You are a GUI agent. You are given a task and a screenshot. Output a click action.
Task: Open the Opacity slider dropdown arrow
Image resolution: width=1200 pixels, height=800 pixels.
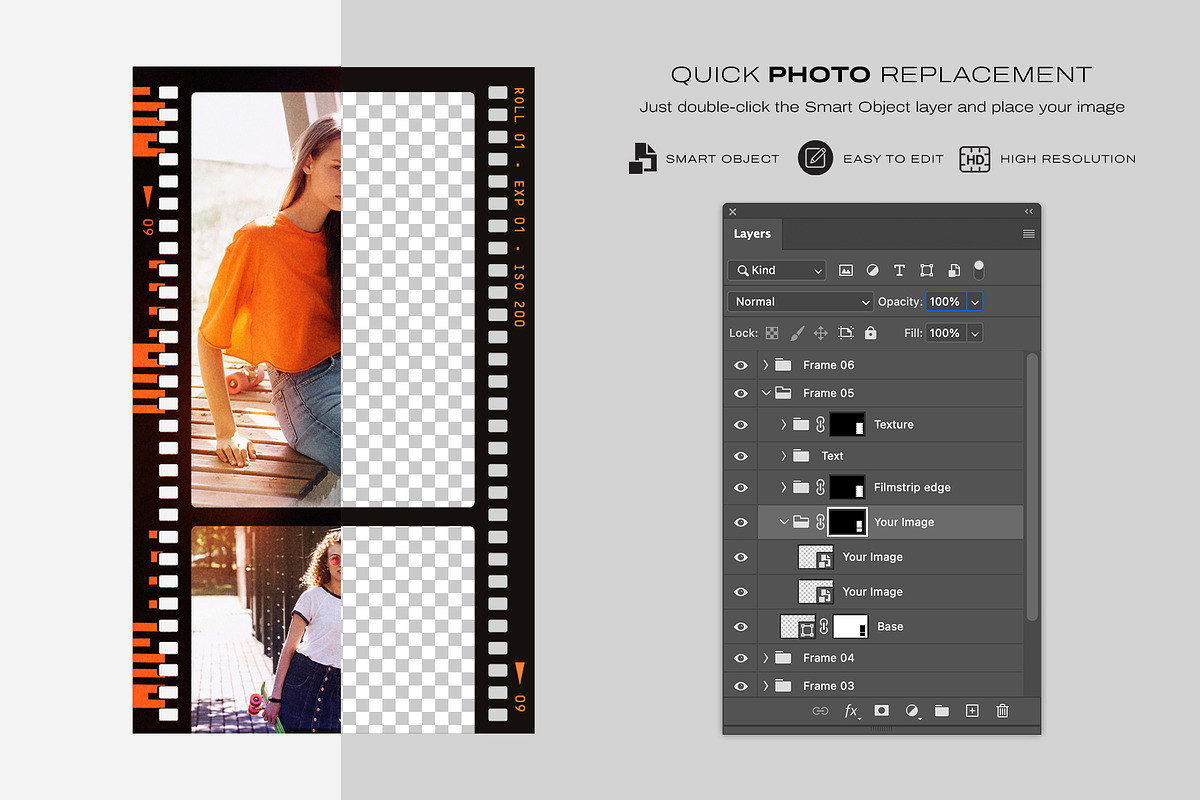[975, 301]
